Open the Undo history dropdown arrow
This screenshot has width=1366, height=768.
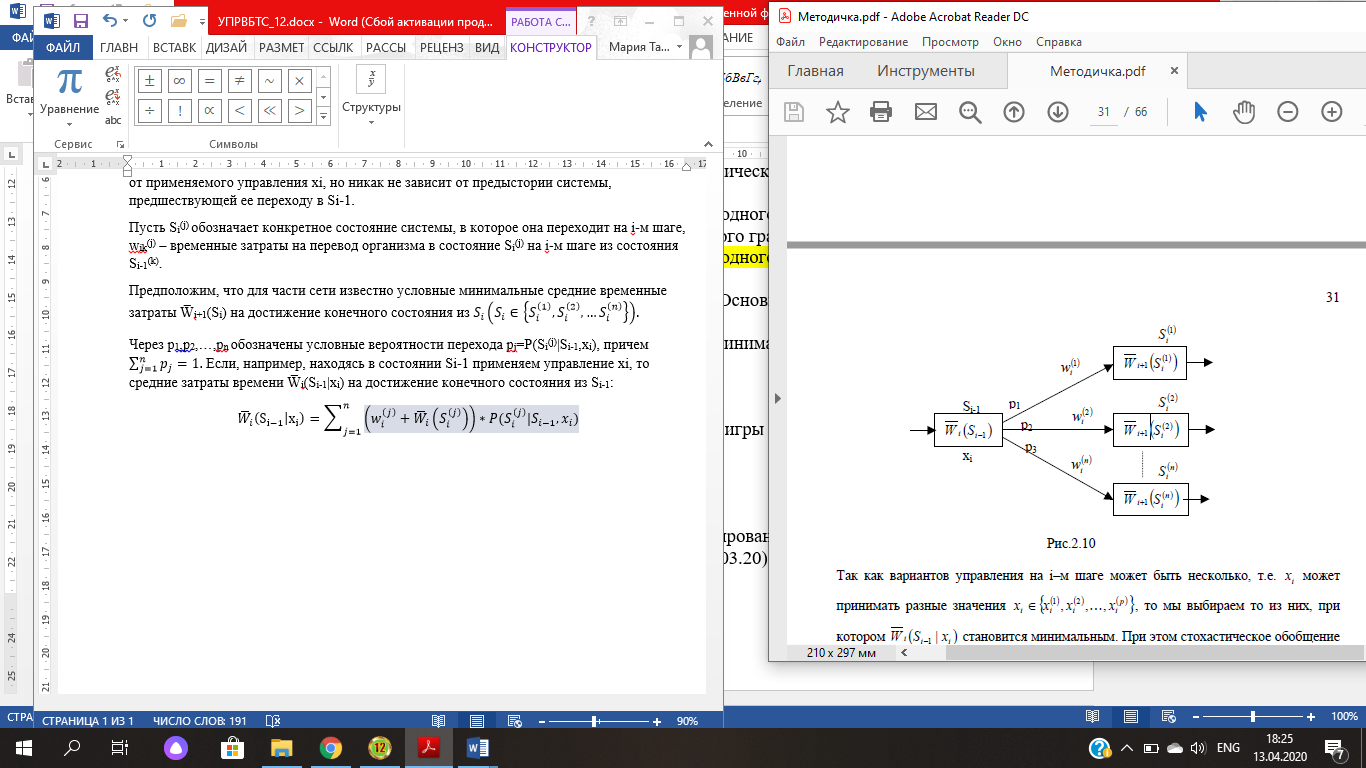coord(126,21)
